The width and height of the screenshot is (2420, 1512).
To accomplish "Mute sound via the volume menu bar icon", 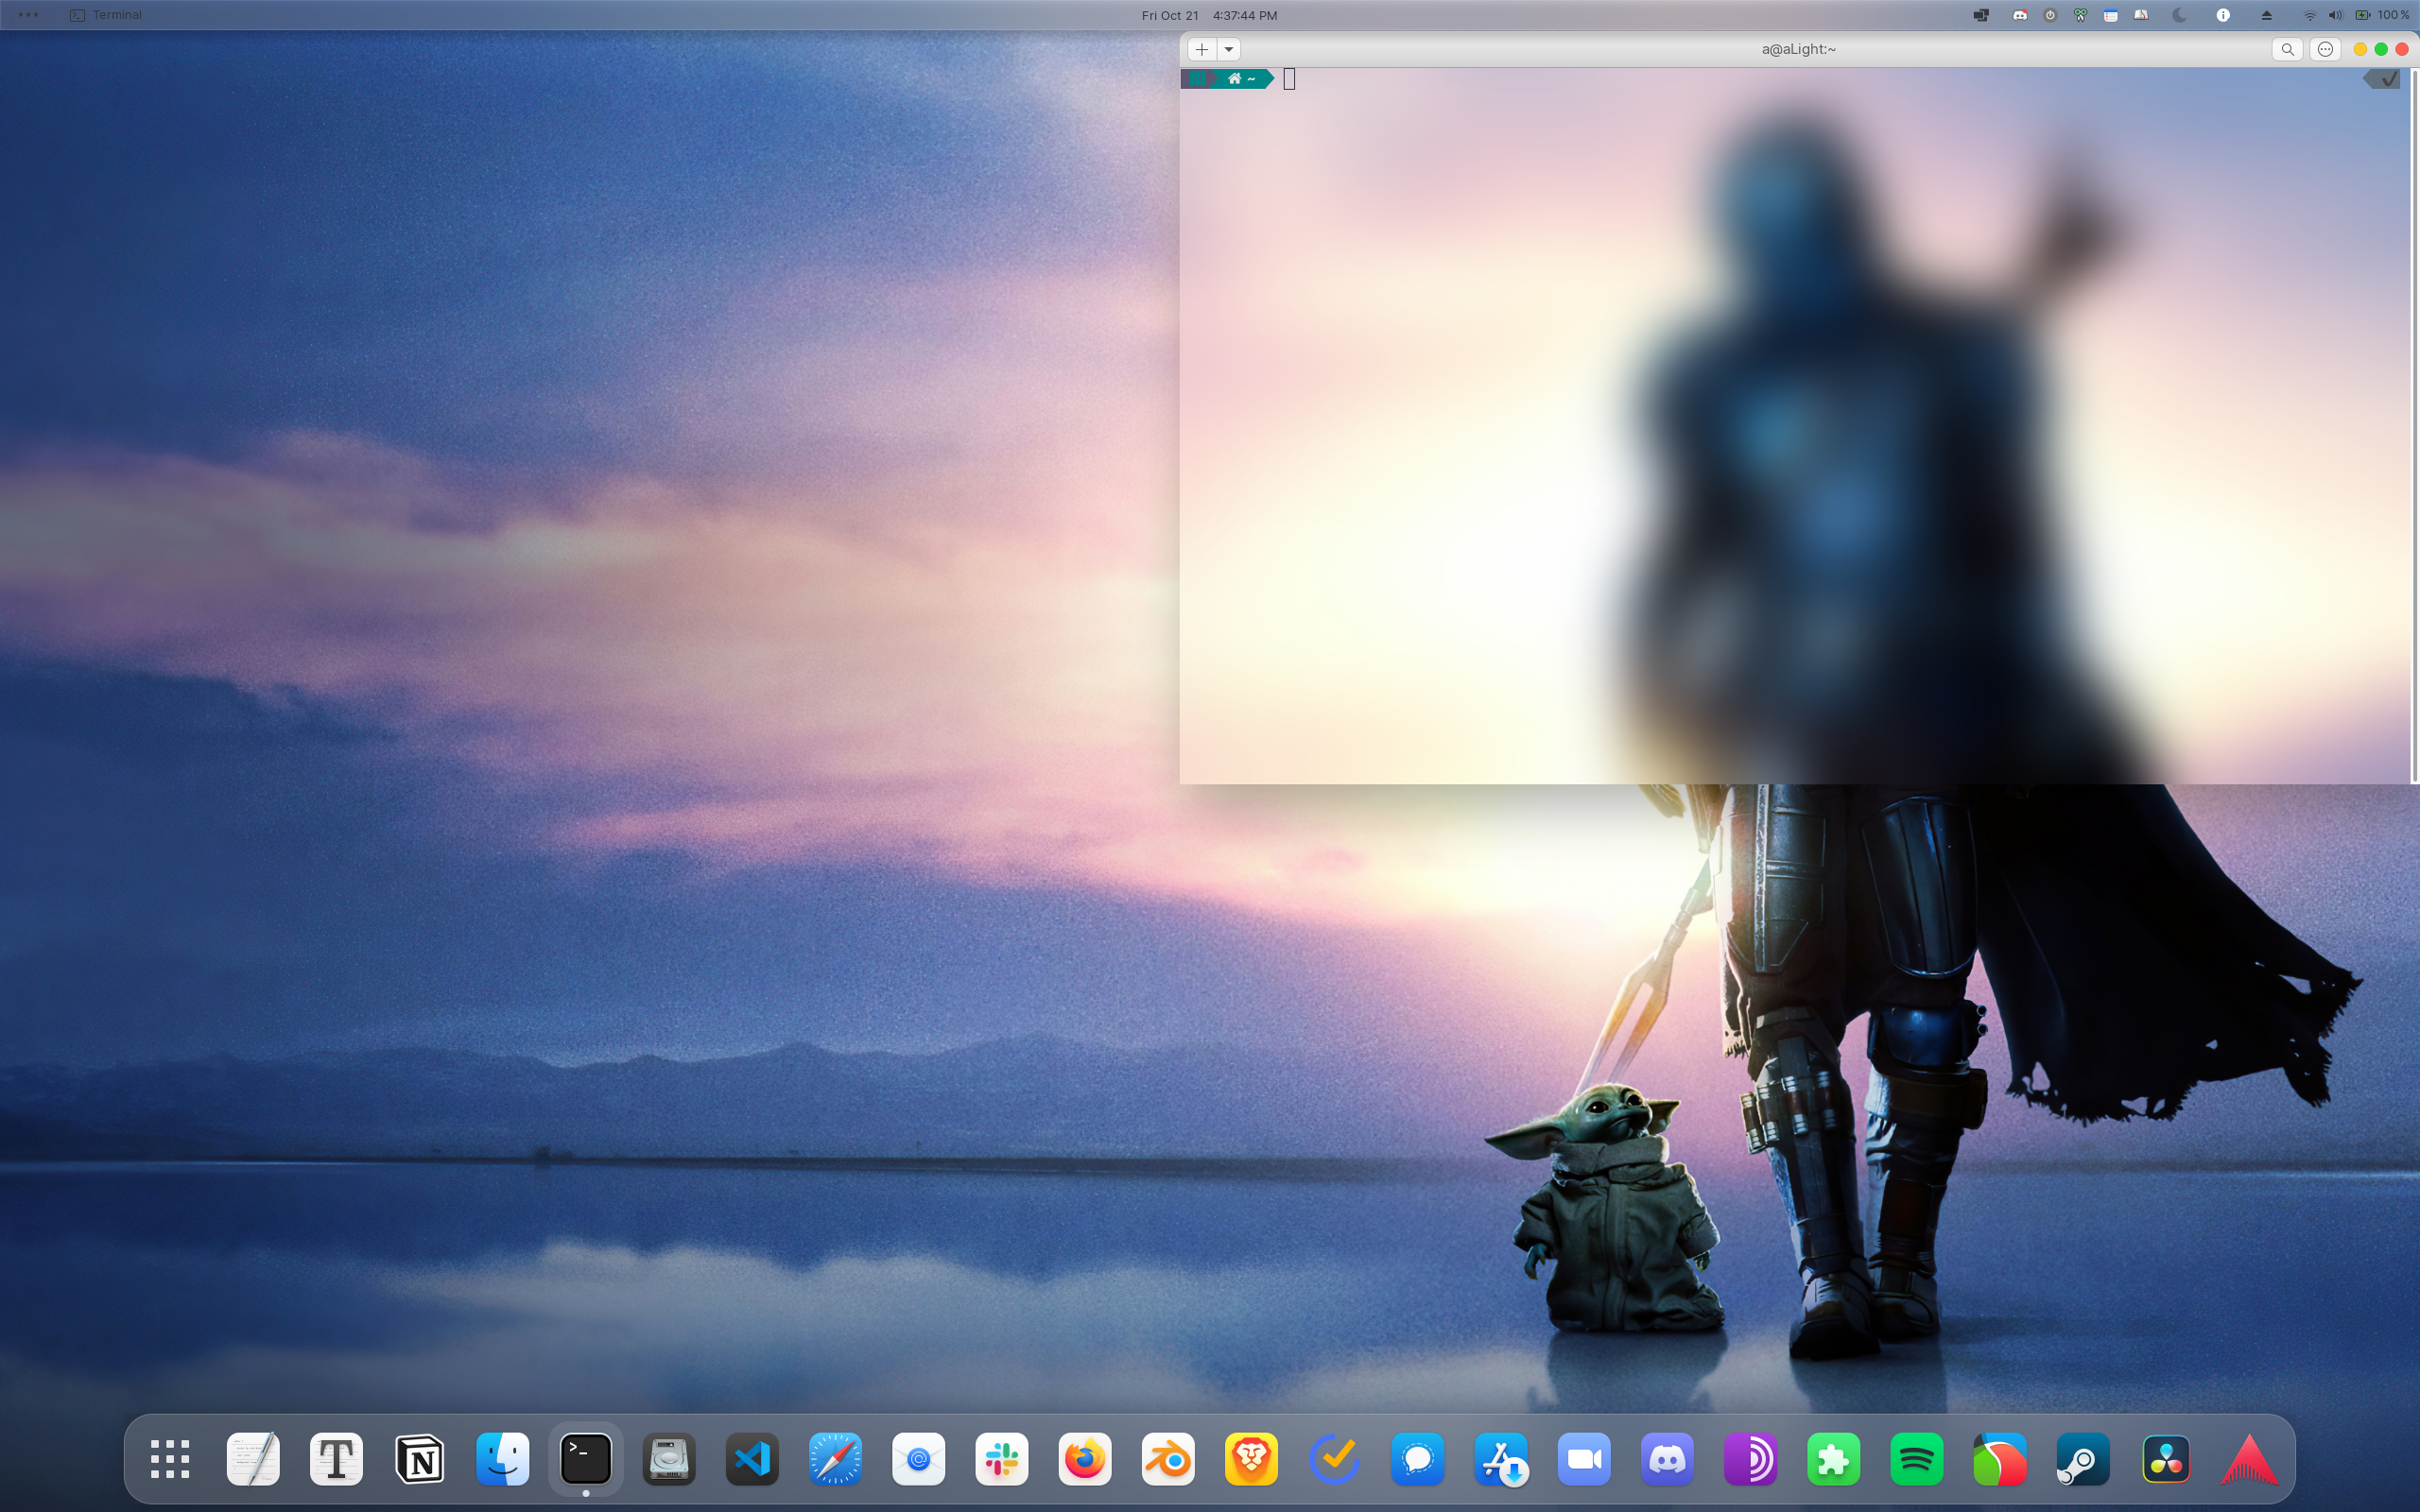I will pyautogui.click(x=2335, y=15).
